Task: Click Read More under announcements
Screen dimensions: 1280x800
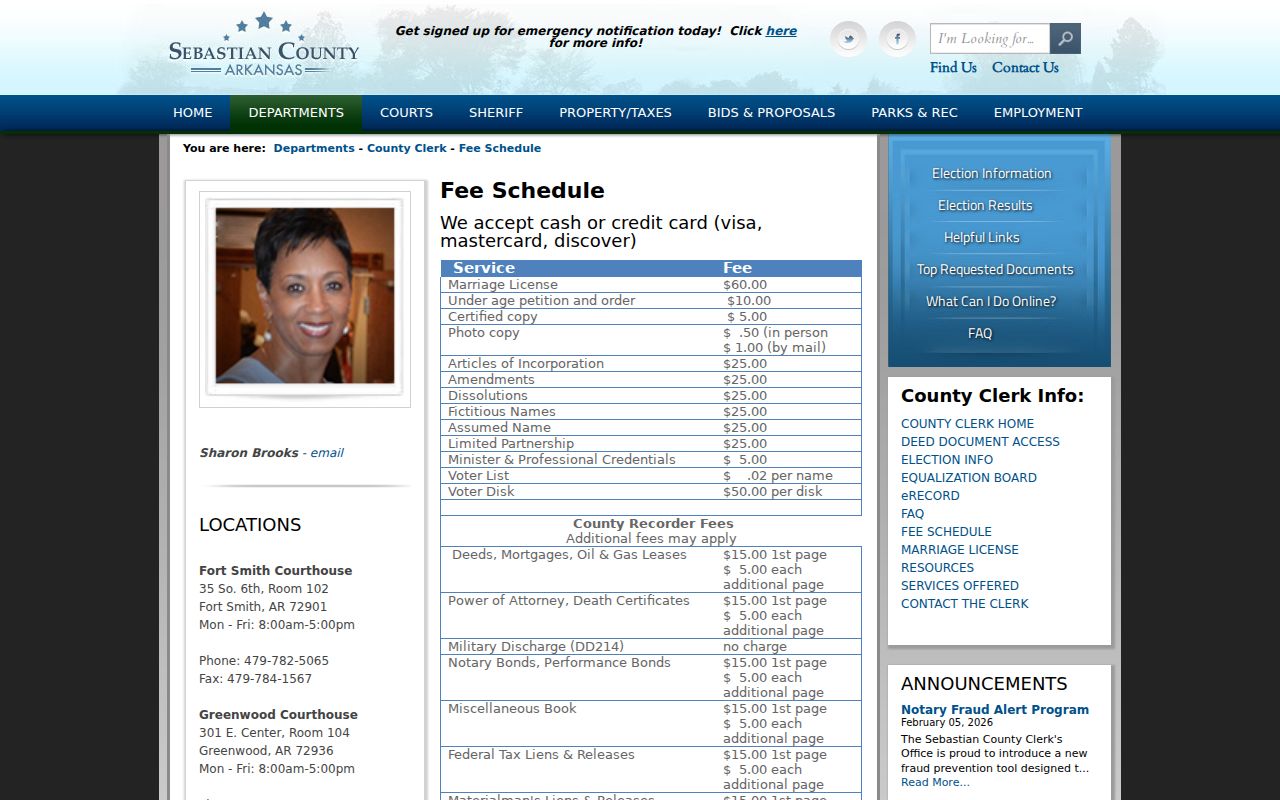Action: [x=935, y=782]
